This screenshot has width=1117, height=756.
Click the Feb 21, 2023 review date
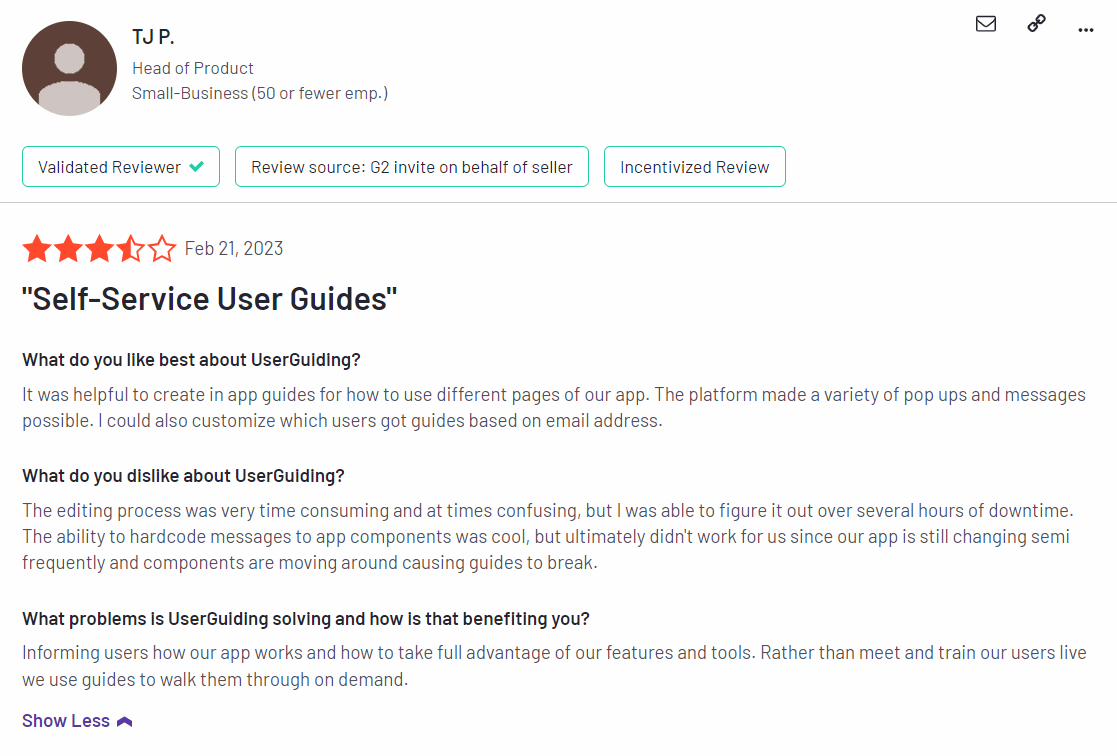click(x=234, y=249)
